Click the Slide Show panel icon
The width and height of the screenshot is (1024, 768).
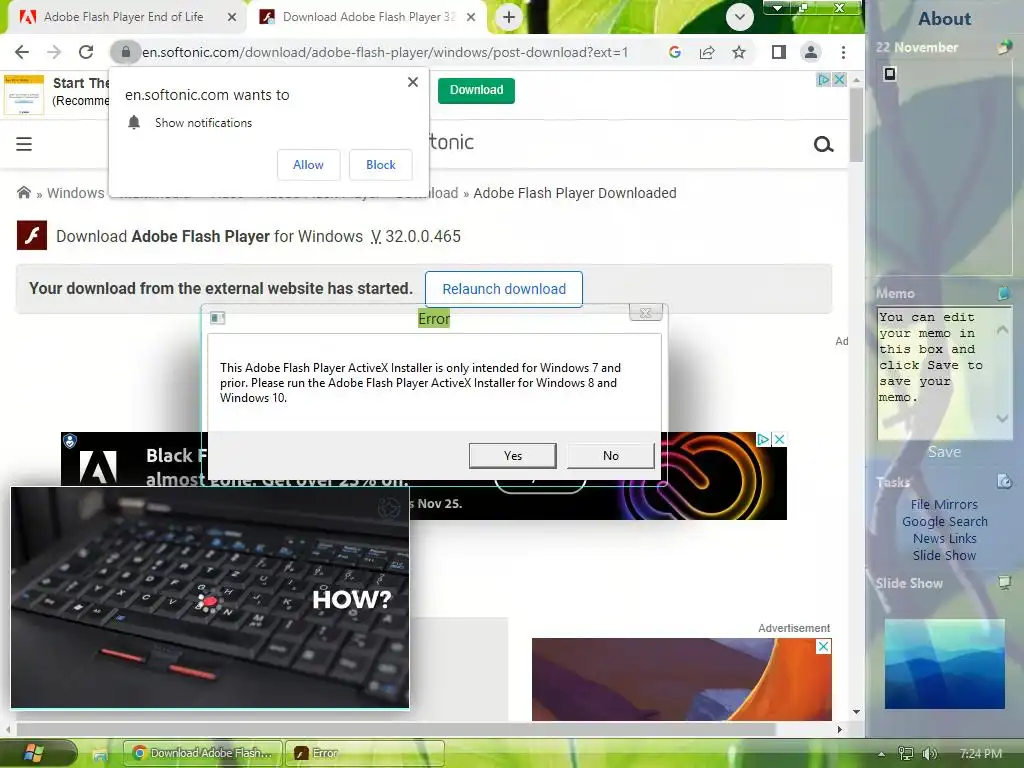[1004, 582]
